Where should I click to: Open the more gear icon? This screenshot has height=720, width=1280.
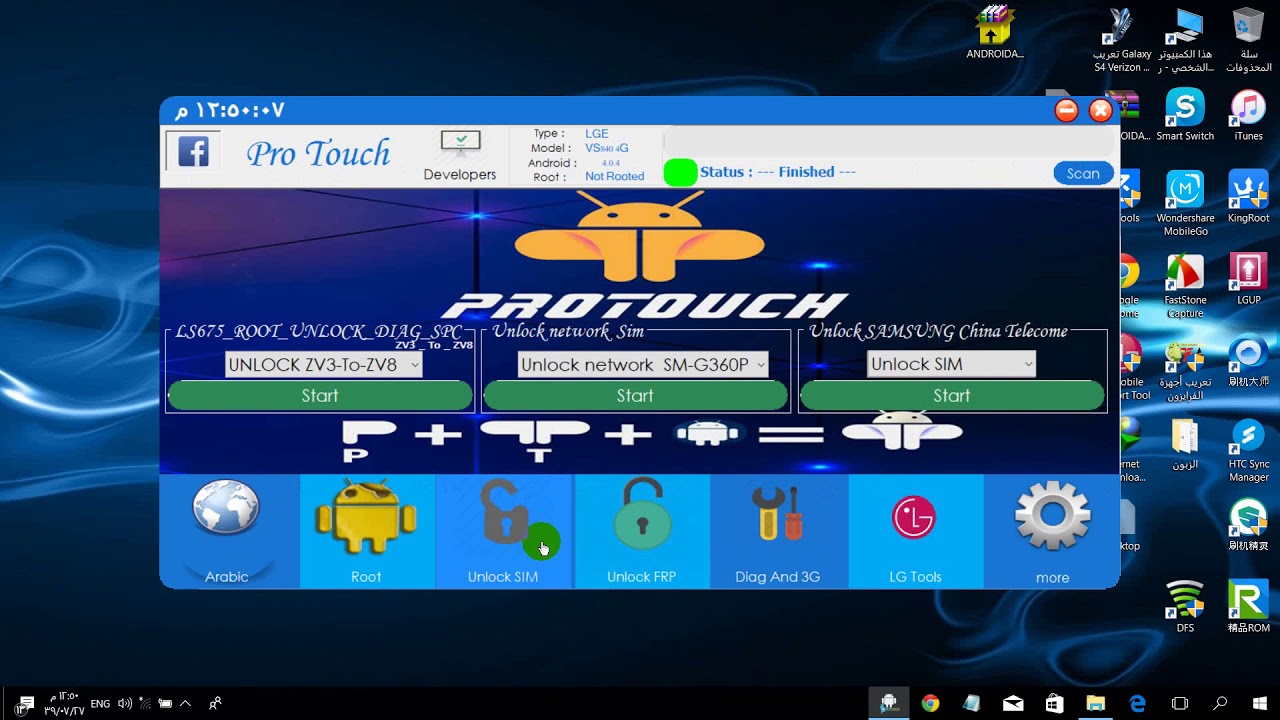tap(1052, 516)
